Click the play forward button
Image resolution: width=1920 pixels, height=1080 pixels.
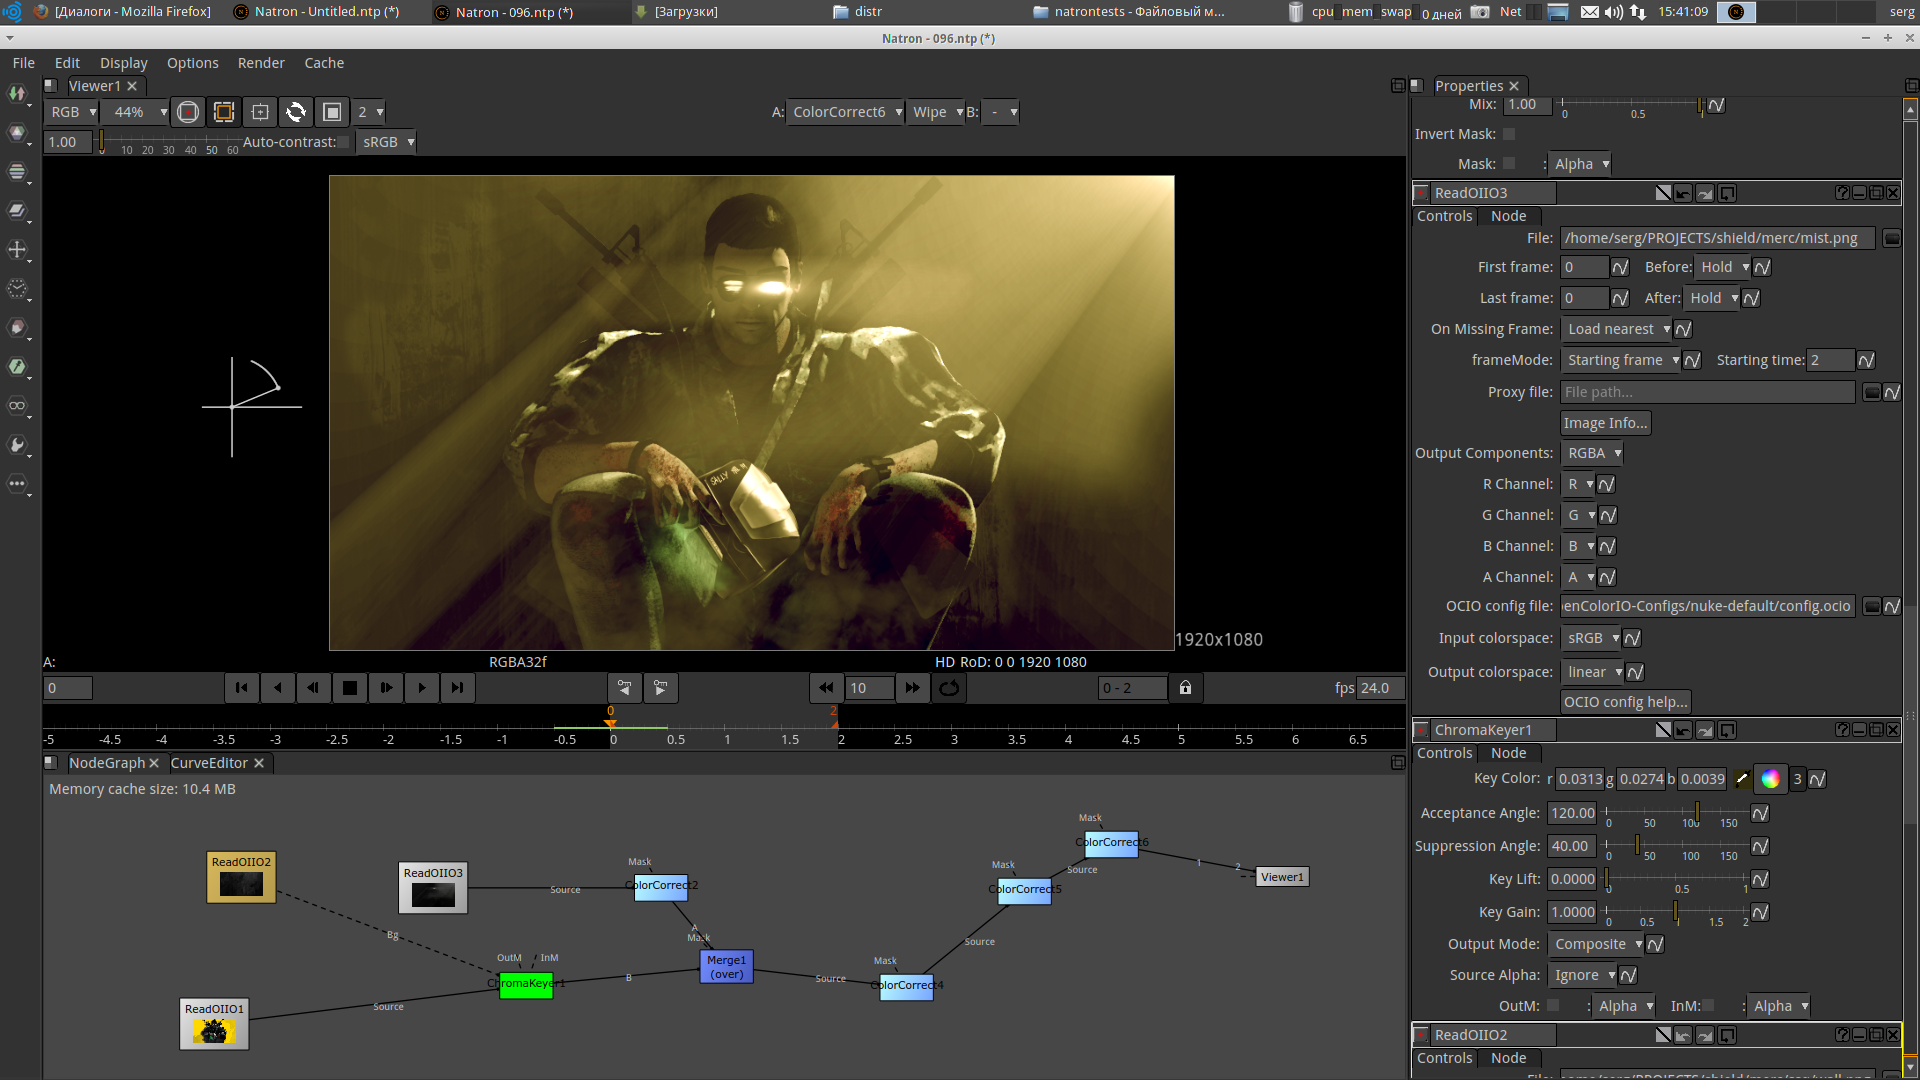[x=422, y=688]
